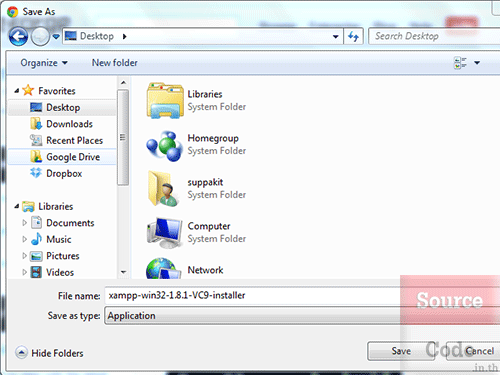Collapse folder pane with Hide Folders

click(49, 353)
